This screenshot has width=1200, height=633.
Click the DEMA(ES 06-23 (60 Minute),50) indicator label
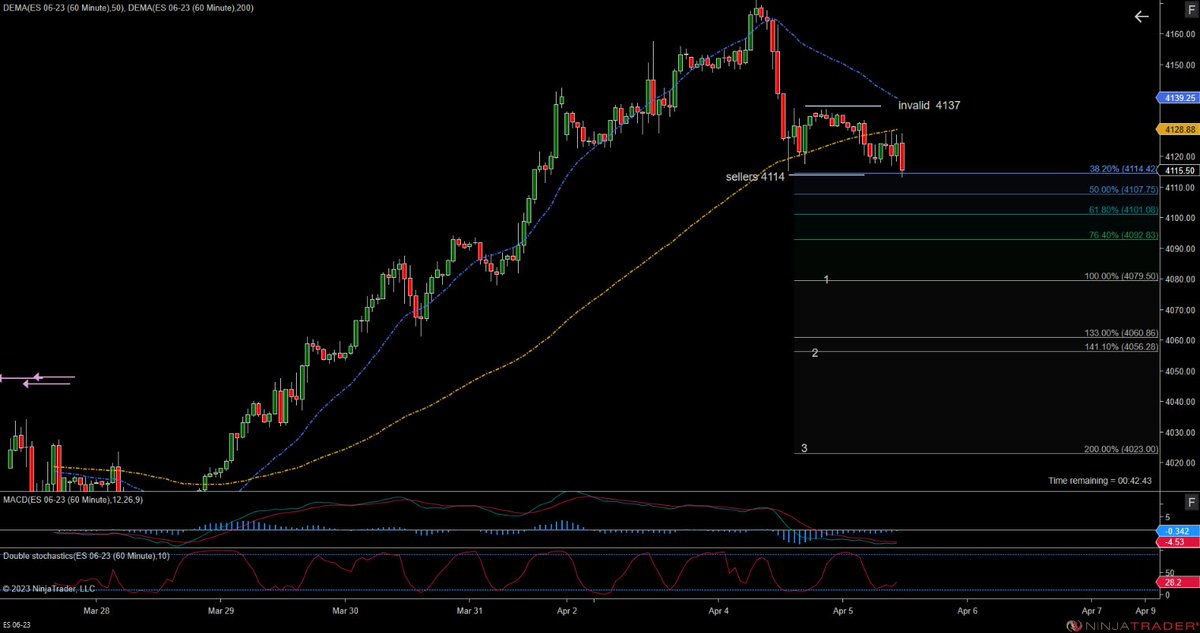(62, 8)
